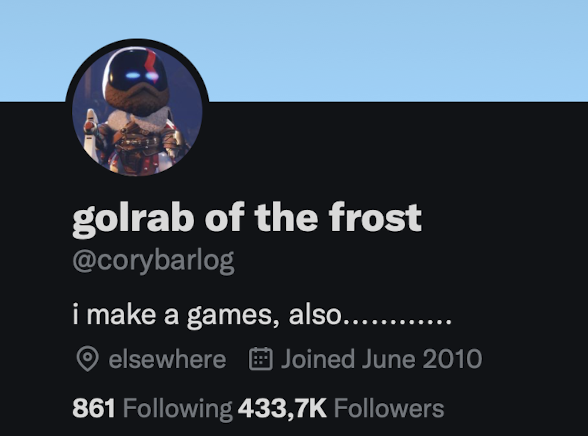Click the trailing dots after "also"
Viewport: 588px width, 436px height.
point(397,322)
